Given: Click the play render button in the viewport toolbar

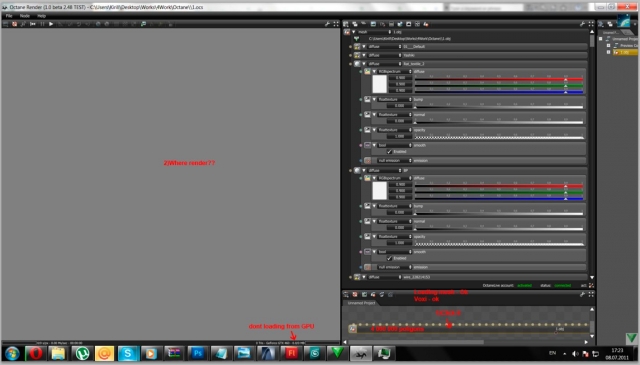Looking at the screenshot, I should pyautogui.click(x=51, y=24).
